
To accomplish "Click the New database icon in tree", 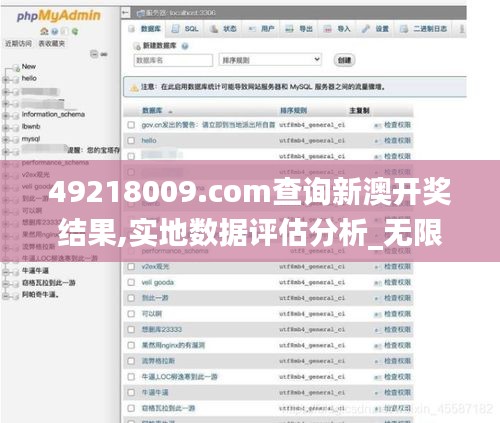I will coord(16,68).
